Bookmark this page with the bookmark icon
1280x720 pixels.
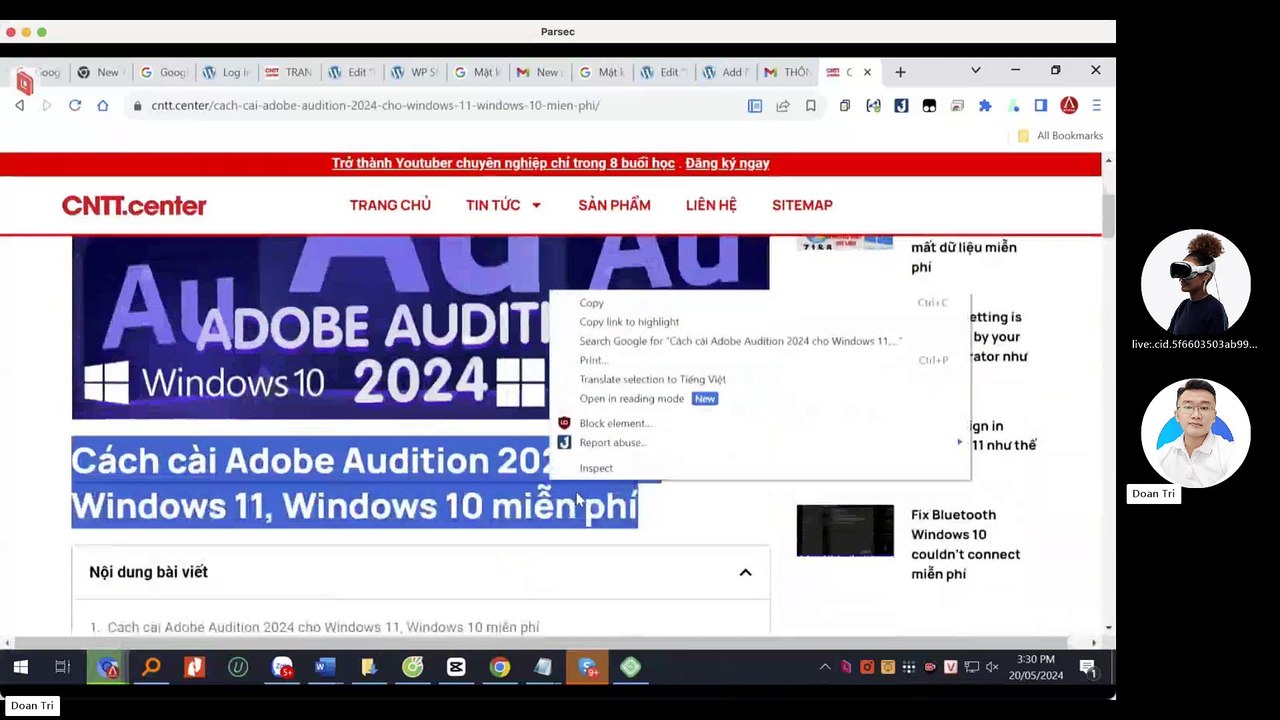click(811, 105)
